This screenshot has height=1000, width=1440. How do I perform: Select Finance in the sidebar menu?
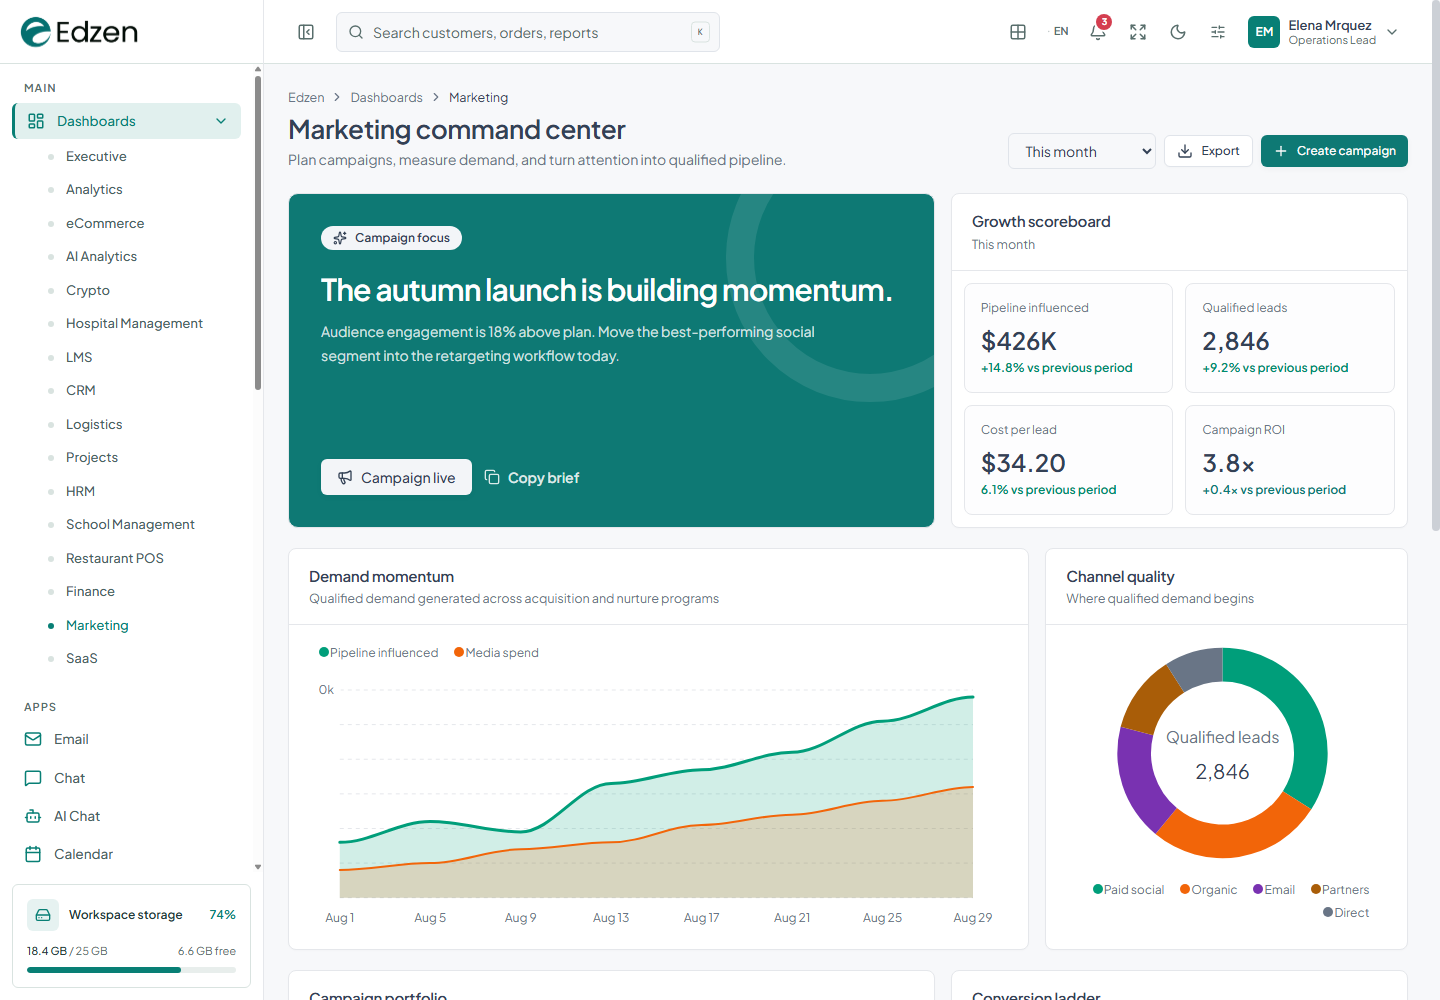[90, 591]
